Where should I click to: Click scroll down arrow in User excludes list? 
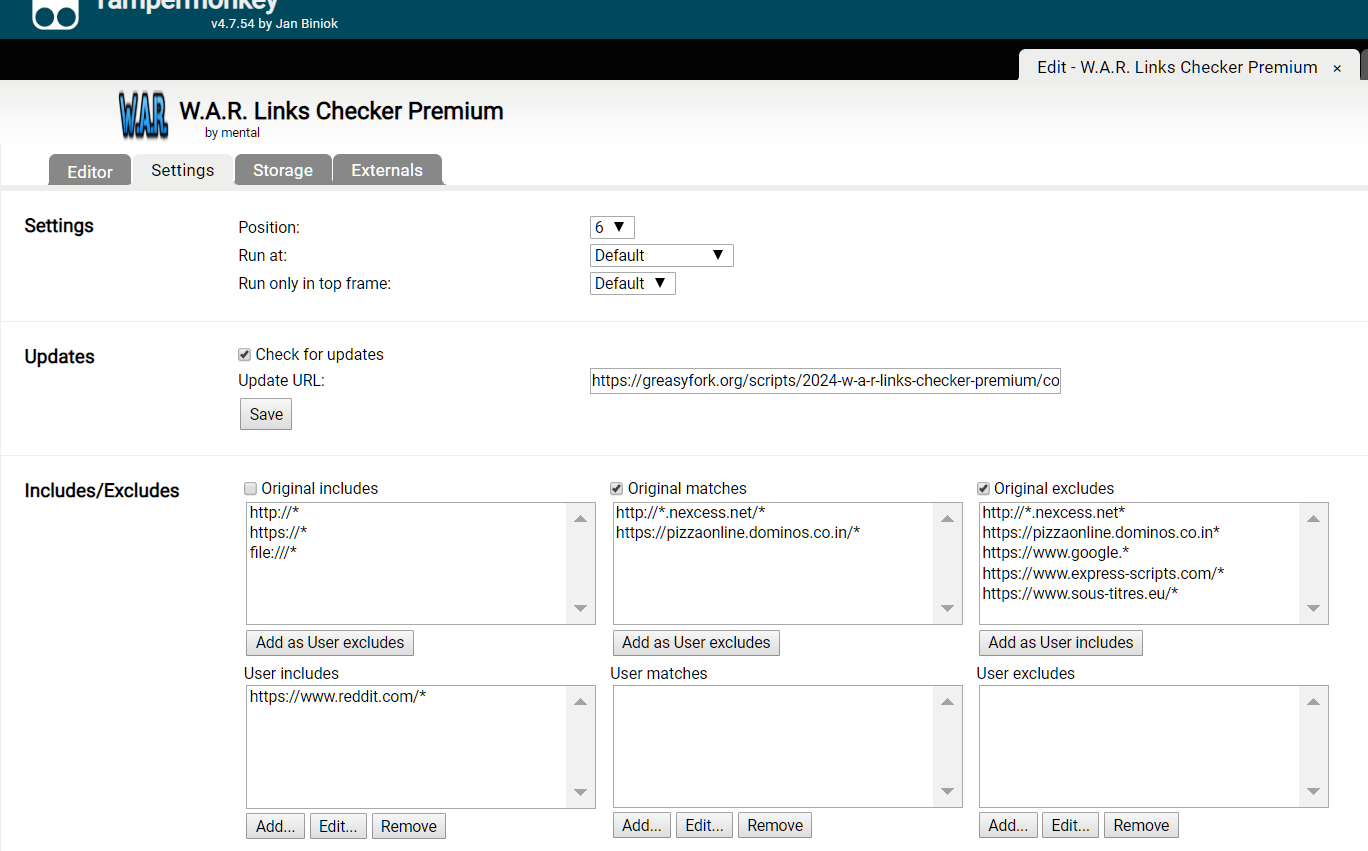[x=1313, y=793]
